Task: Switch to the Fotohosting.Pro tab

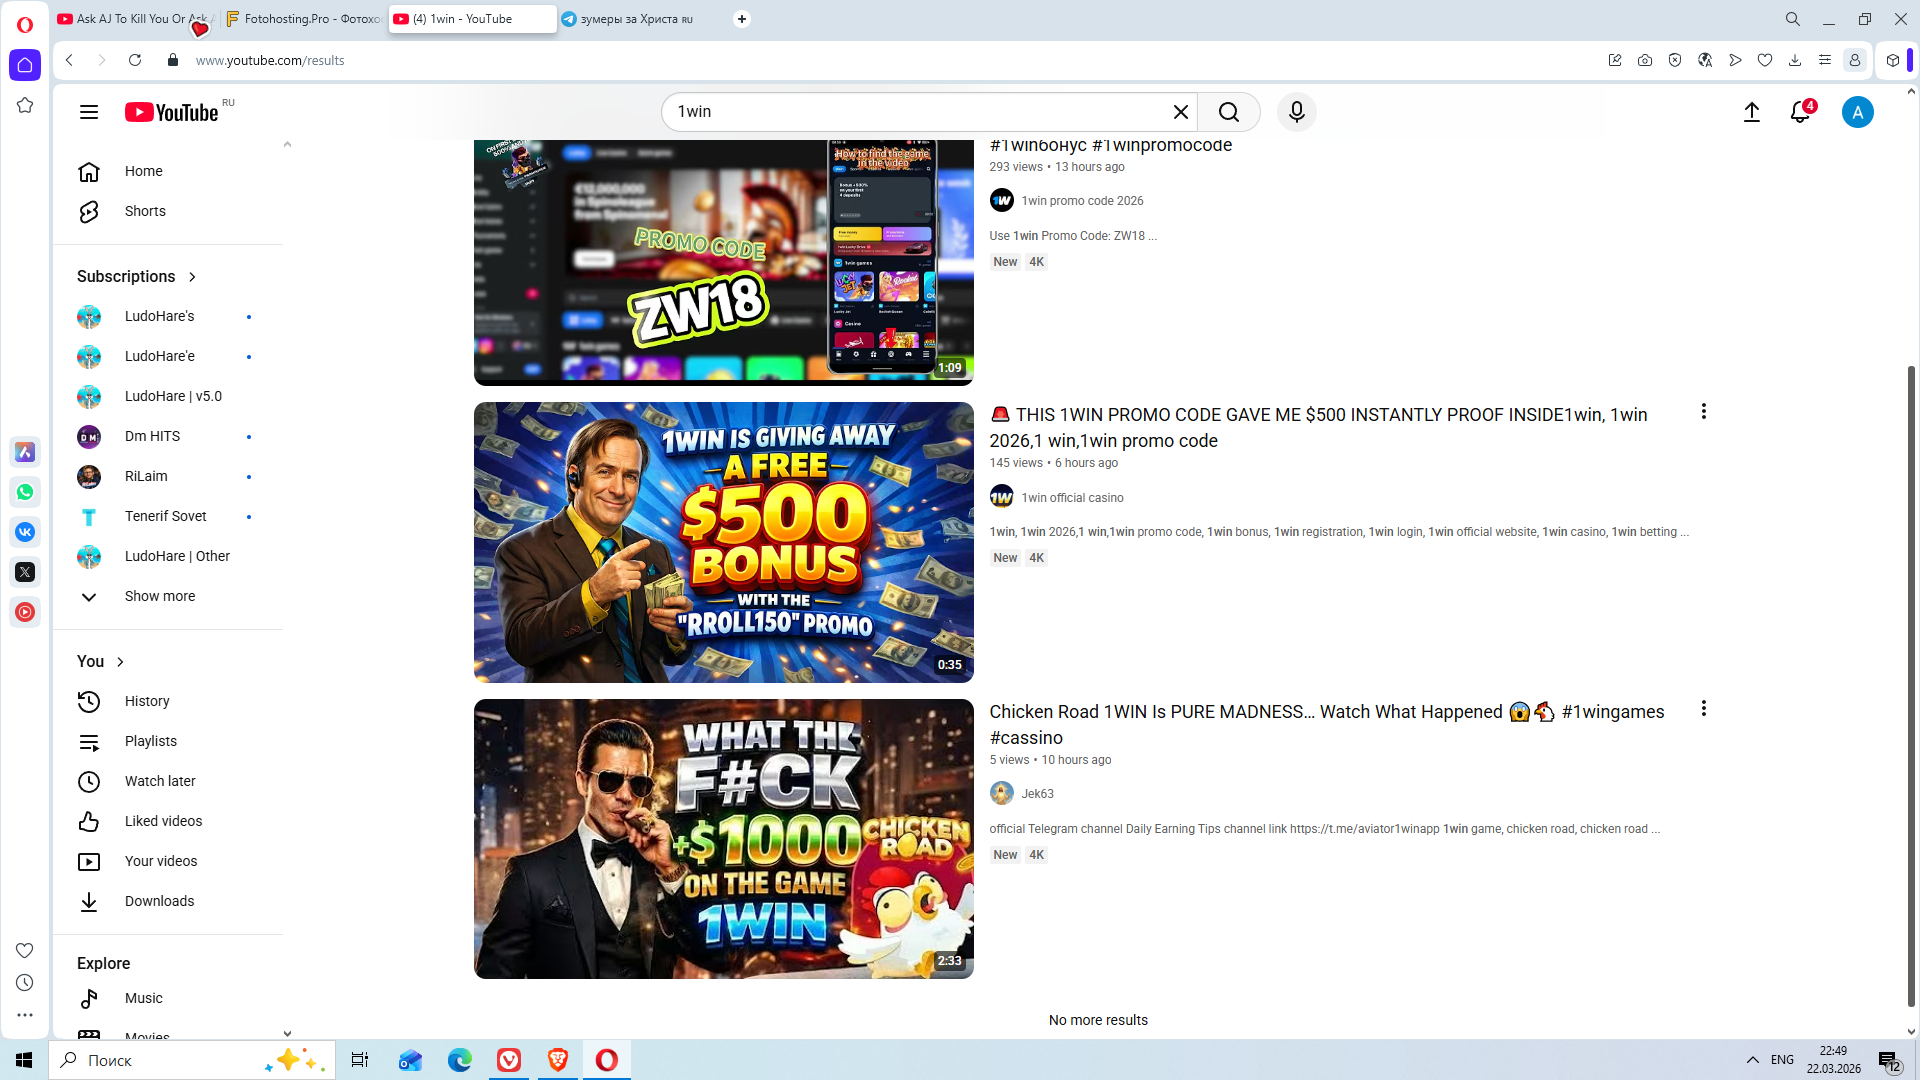Action: tap(303, 19)
